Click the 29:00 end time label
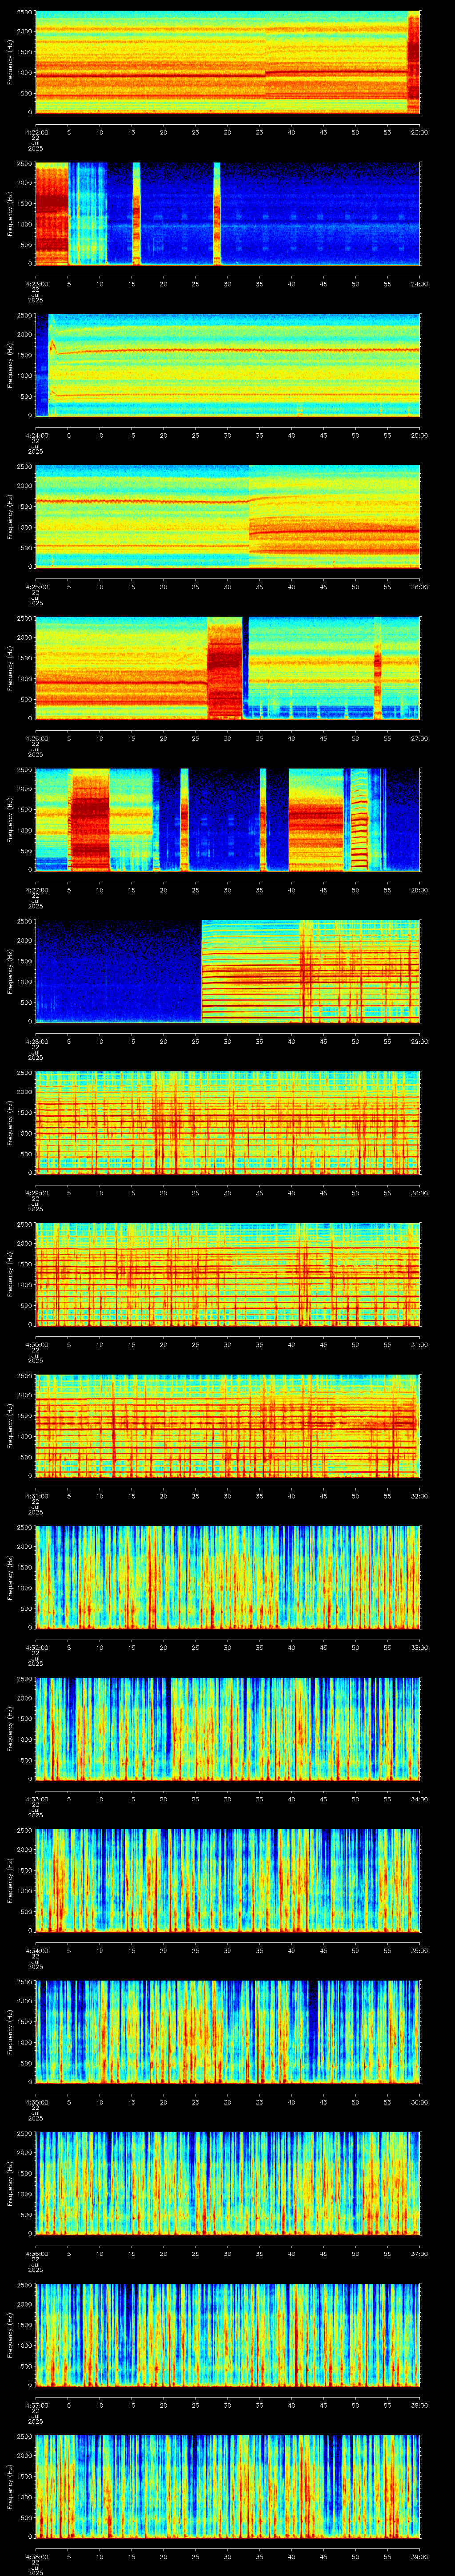The image size is (455, 2576). pyautogui.click(x=419, y=1041)
